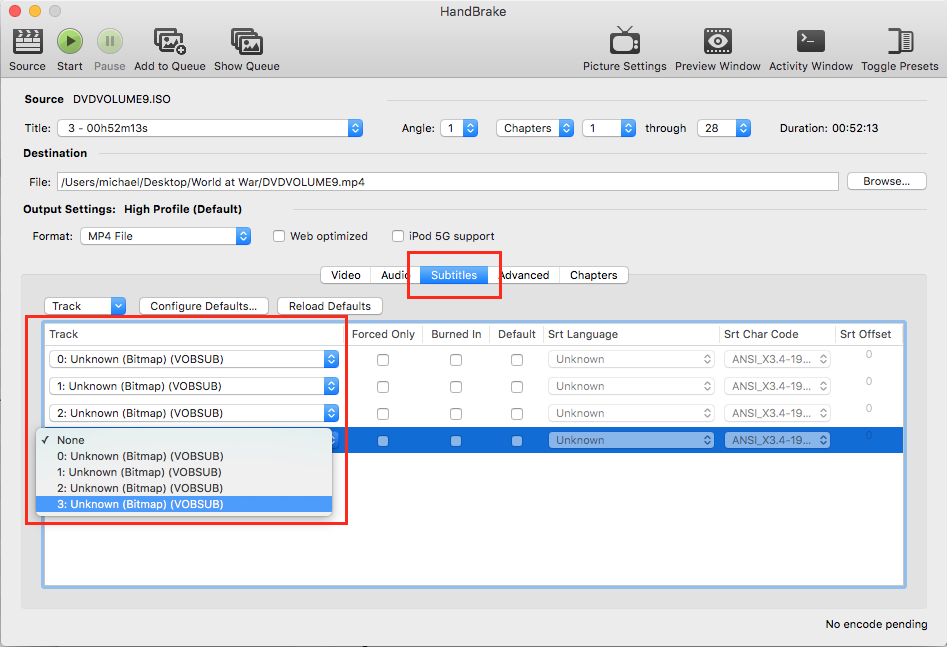
Task: Open track selector for 0: Unknown (Bitmap) row
Action: (x=194, y=359)
